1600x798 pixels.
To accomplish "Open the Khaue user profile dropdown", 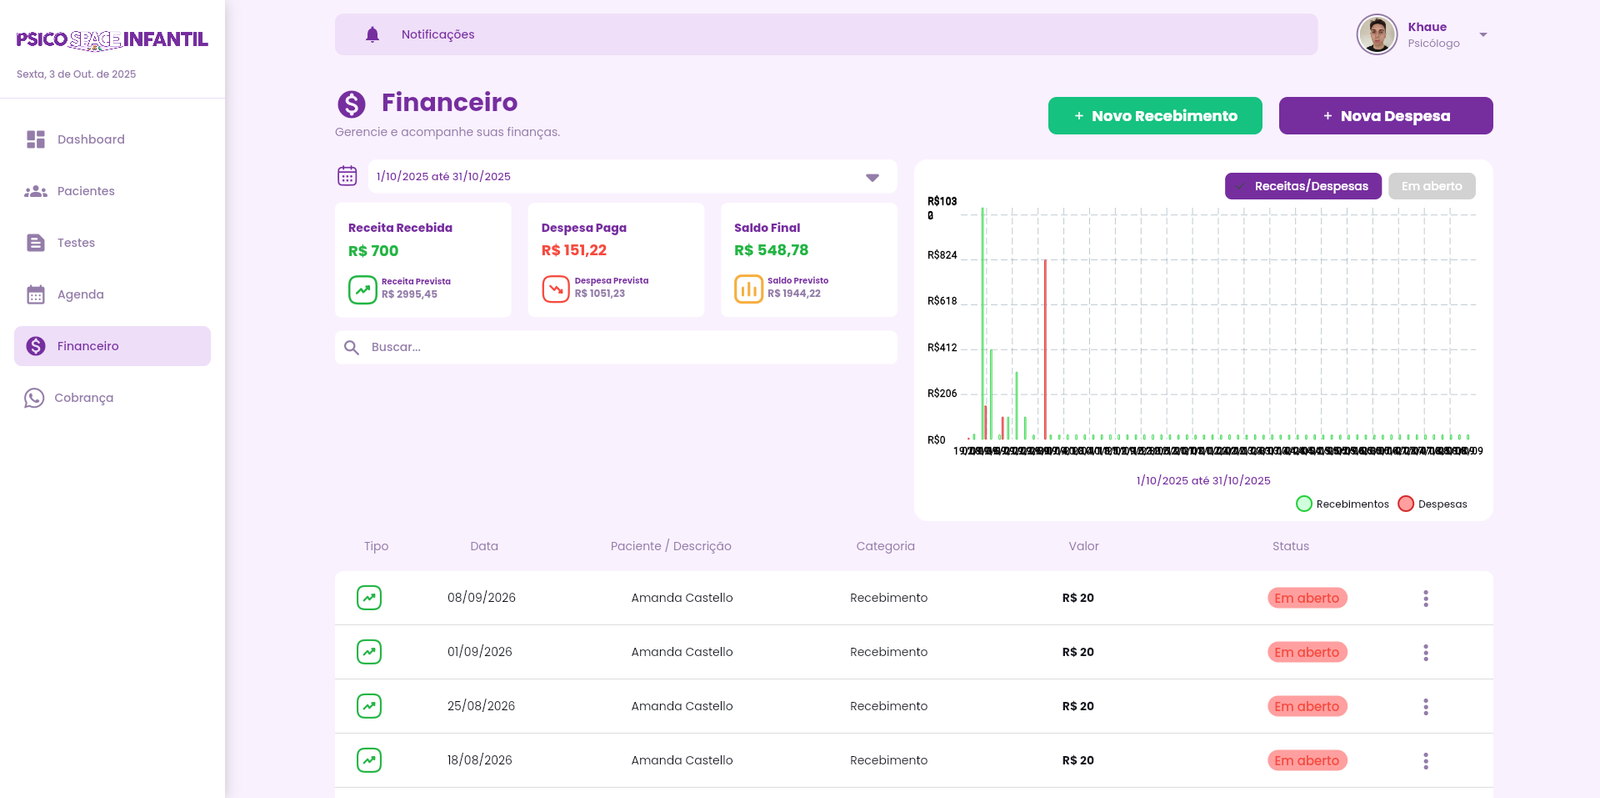I will tap(1483, 35).
